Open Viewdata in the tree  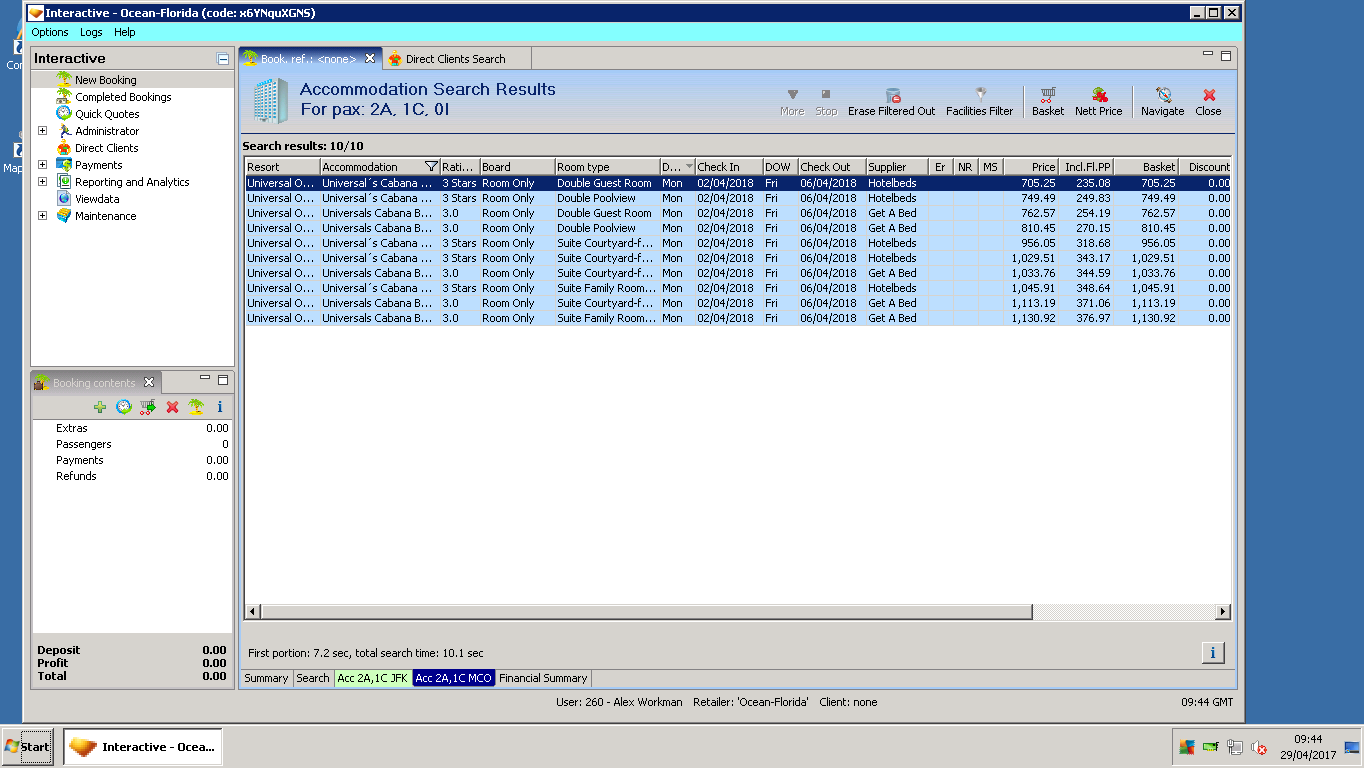[x=98, y=199]
